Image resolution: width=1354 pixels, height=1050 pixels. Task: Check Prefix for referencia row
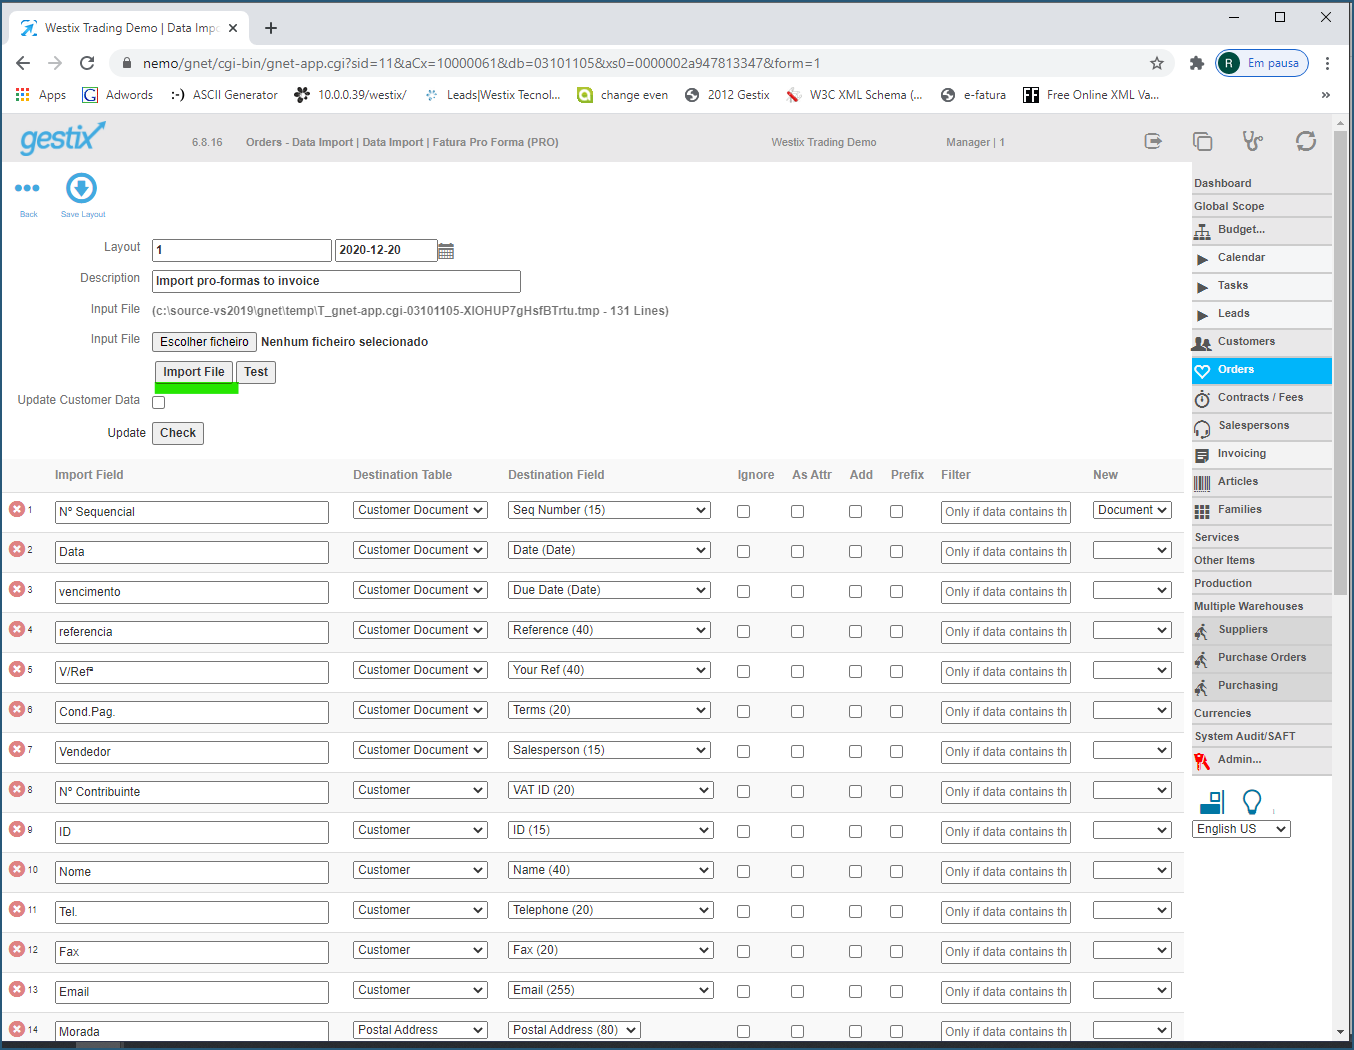coord(896,631)
